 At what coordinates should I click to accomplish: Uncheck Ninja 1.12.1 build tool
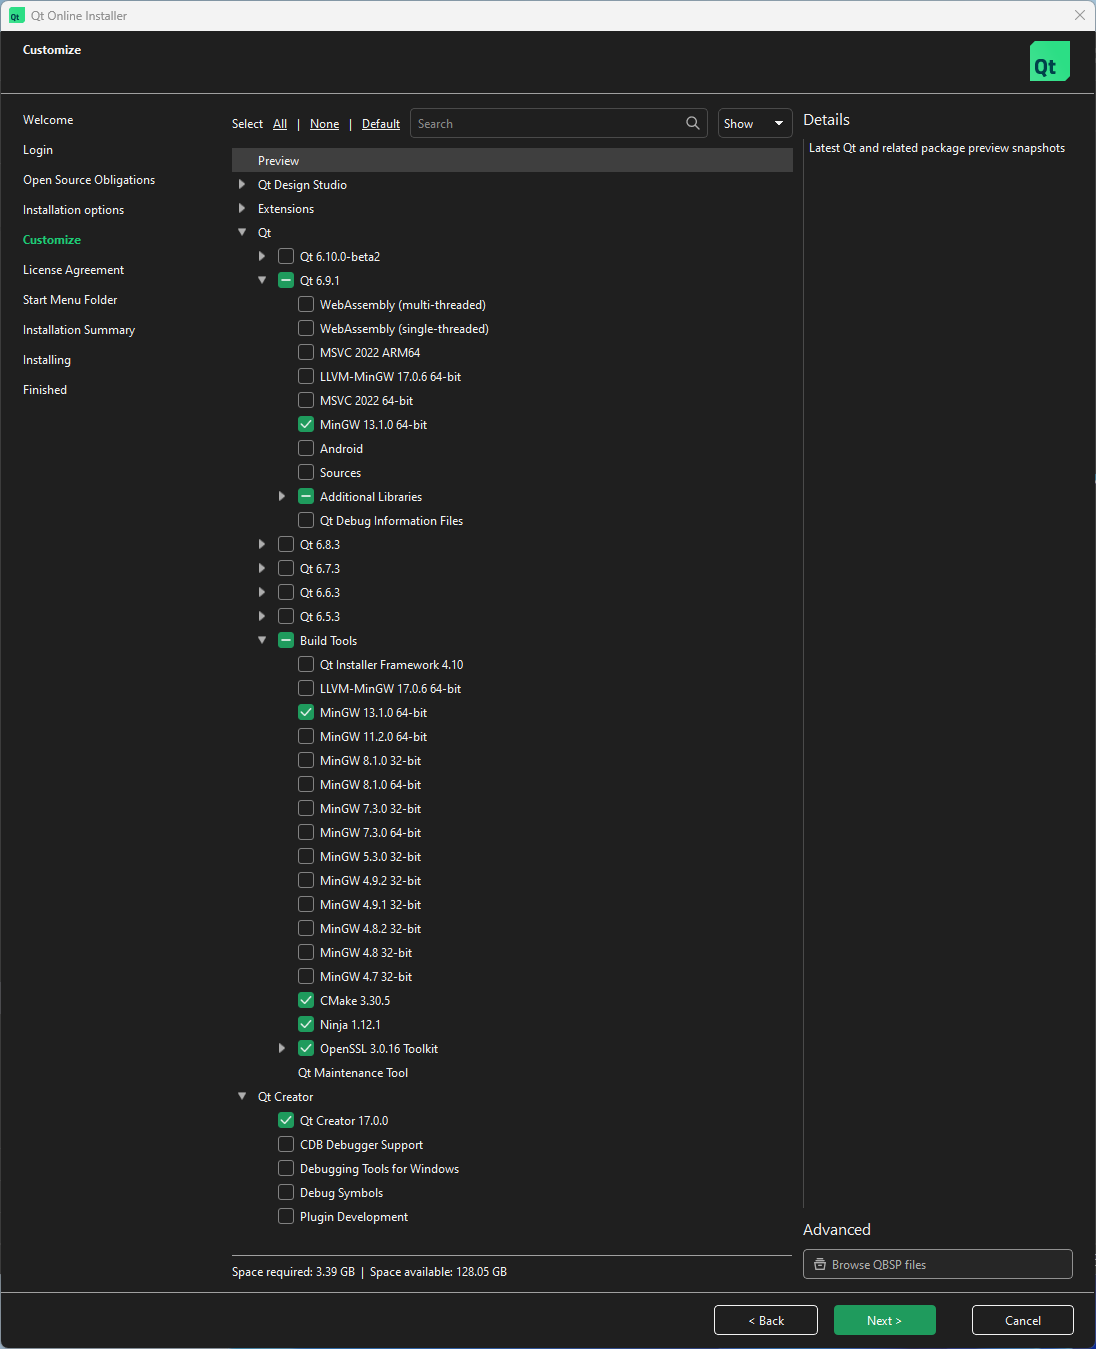[x=306, y=1025]
